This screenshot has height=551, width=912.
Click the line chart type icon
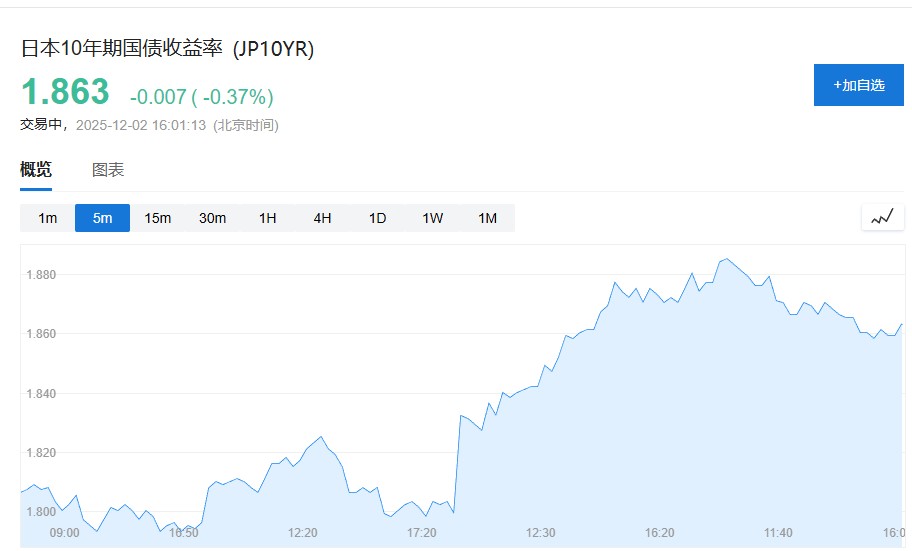click(882, 217)
